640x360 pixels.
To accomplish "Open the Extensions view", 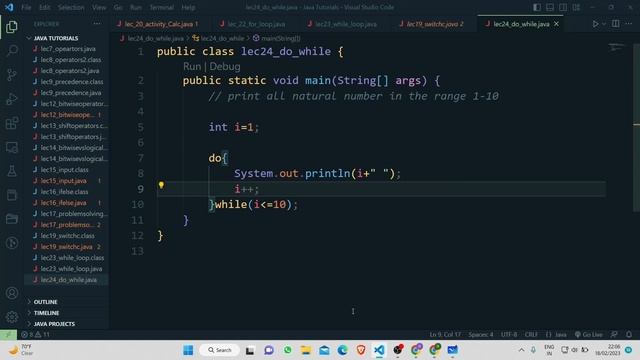I will coord(12,123).
